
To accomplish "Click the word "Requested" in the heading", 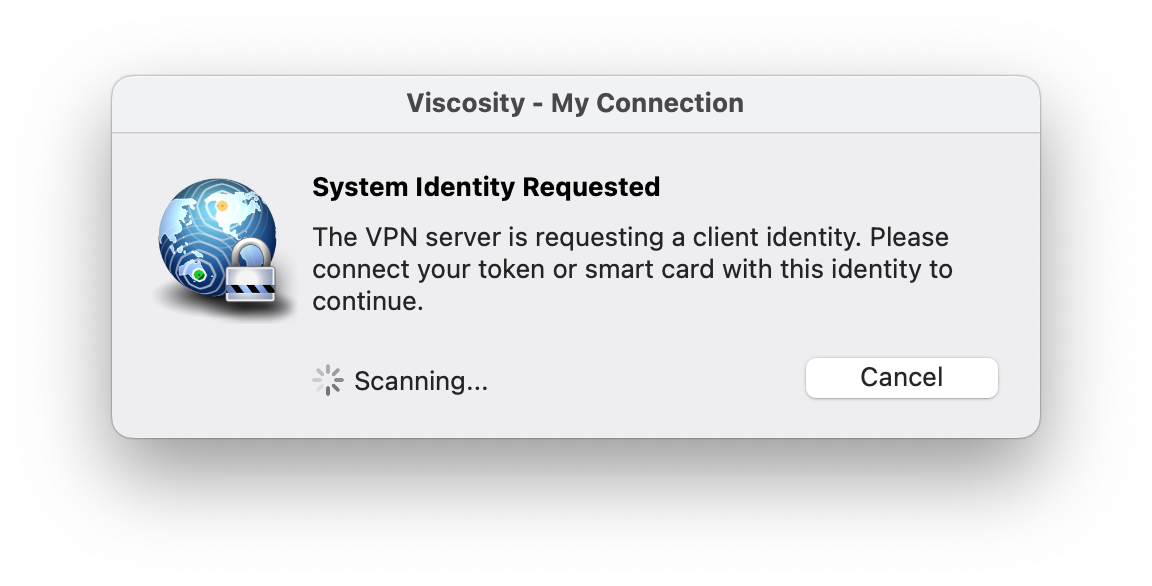I will click(591, 187).
